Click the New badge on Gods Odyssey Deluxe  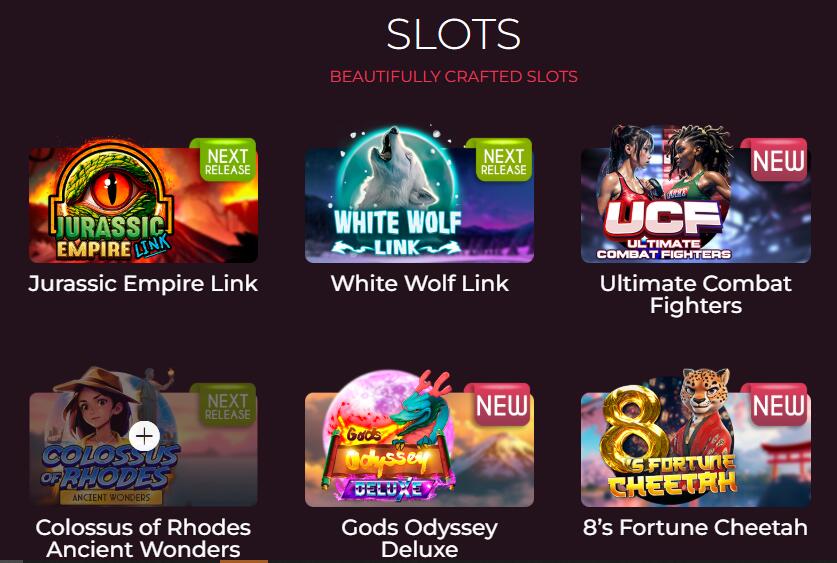498,405
